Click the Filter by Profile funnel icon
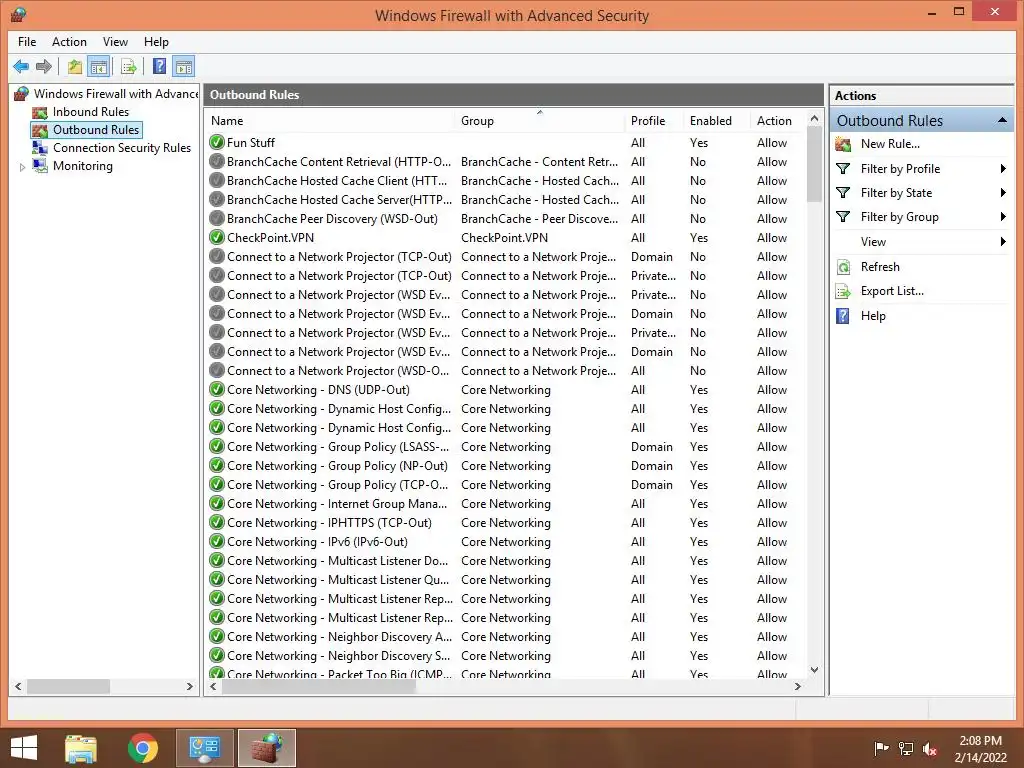Image resolution: width=1024 pixels, height=768 pixels. (x=843, y=168)
